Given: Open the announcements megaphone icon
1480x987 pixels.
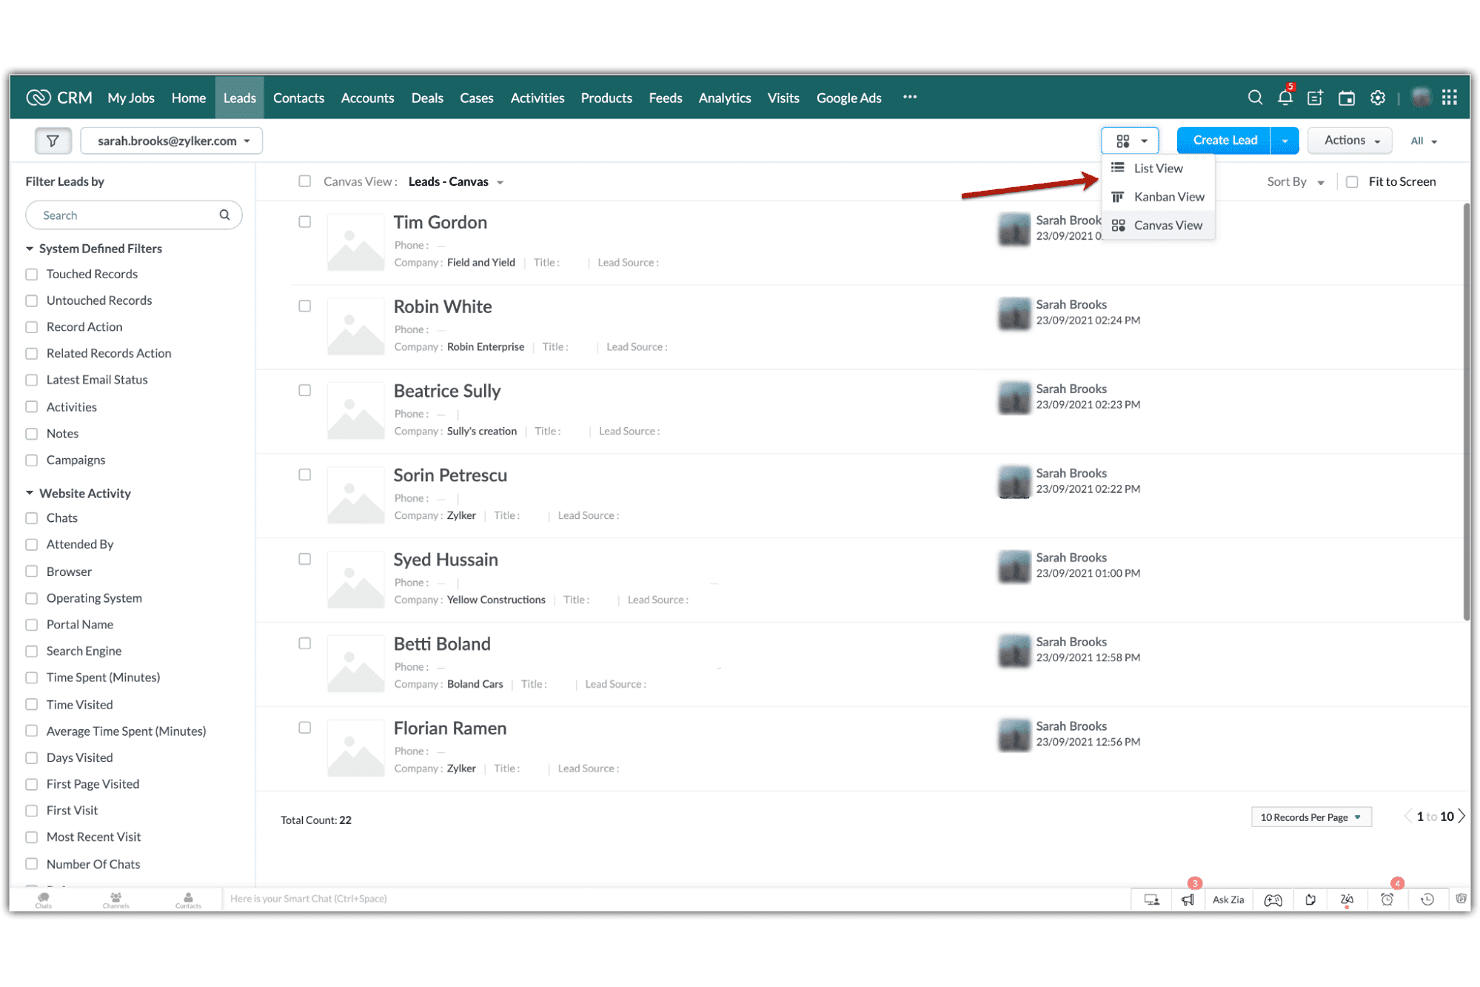Looking at the screenshot, I should click(x=1188, y=899).
